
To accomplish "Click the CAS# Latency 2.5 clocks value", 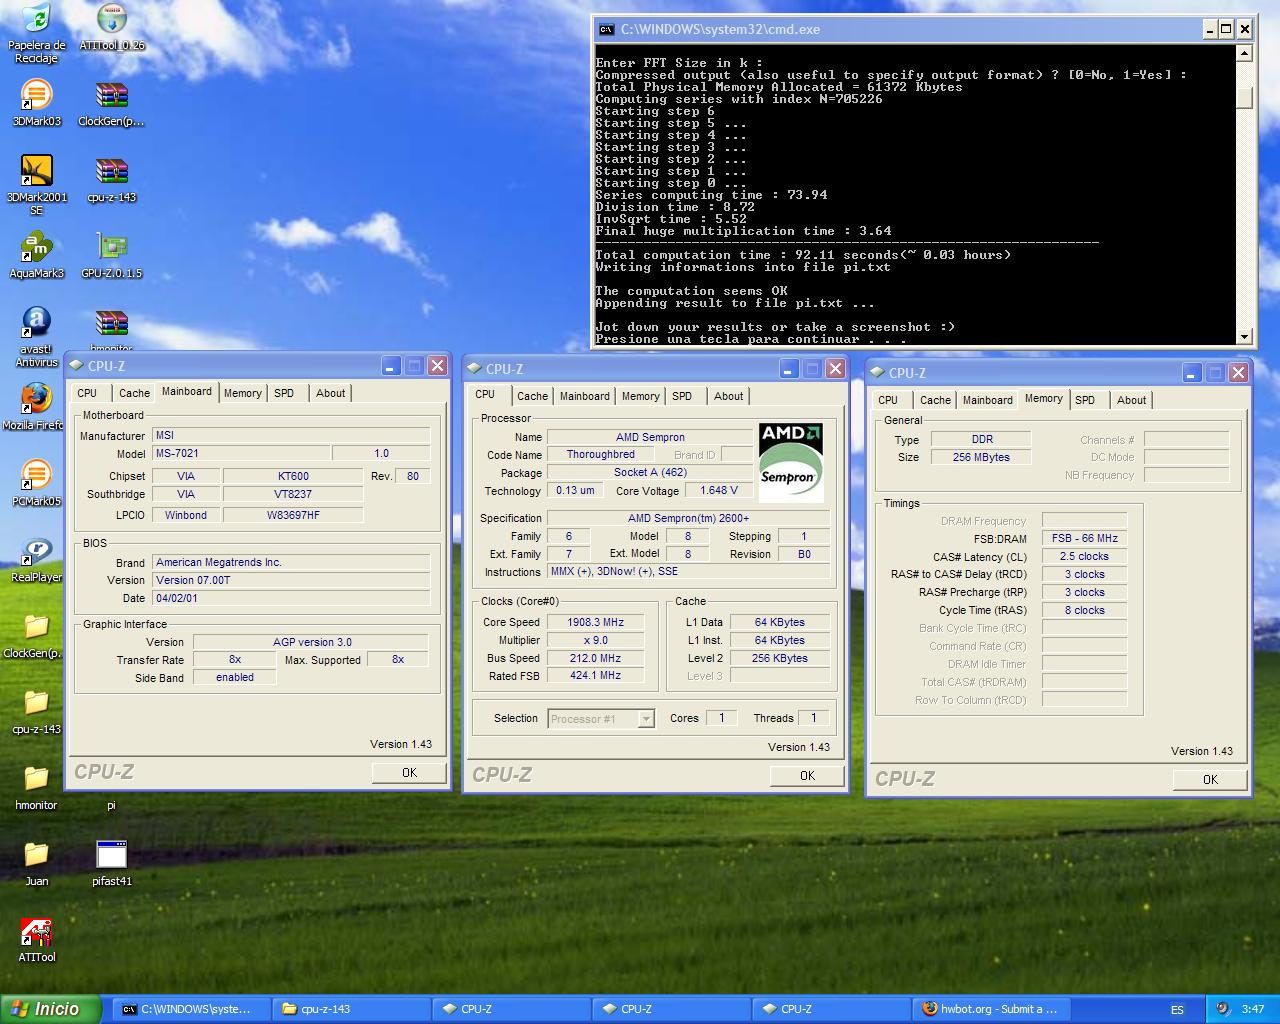I will (1083, 556).
